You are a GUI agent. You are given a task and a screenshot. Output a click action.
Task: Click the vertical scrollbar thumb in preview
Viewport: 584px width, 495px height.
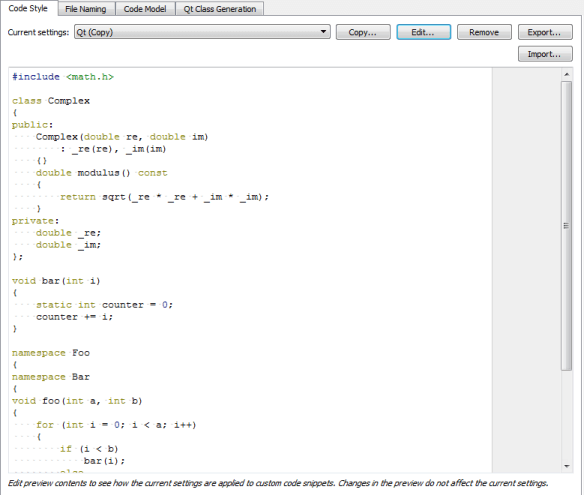coord(566,226)
